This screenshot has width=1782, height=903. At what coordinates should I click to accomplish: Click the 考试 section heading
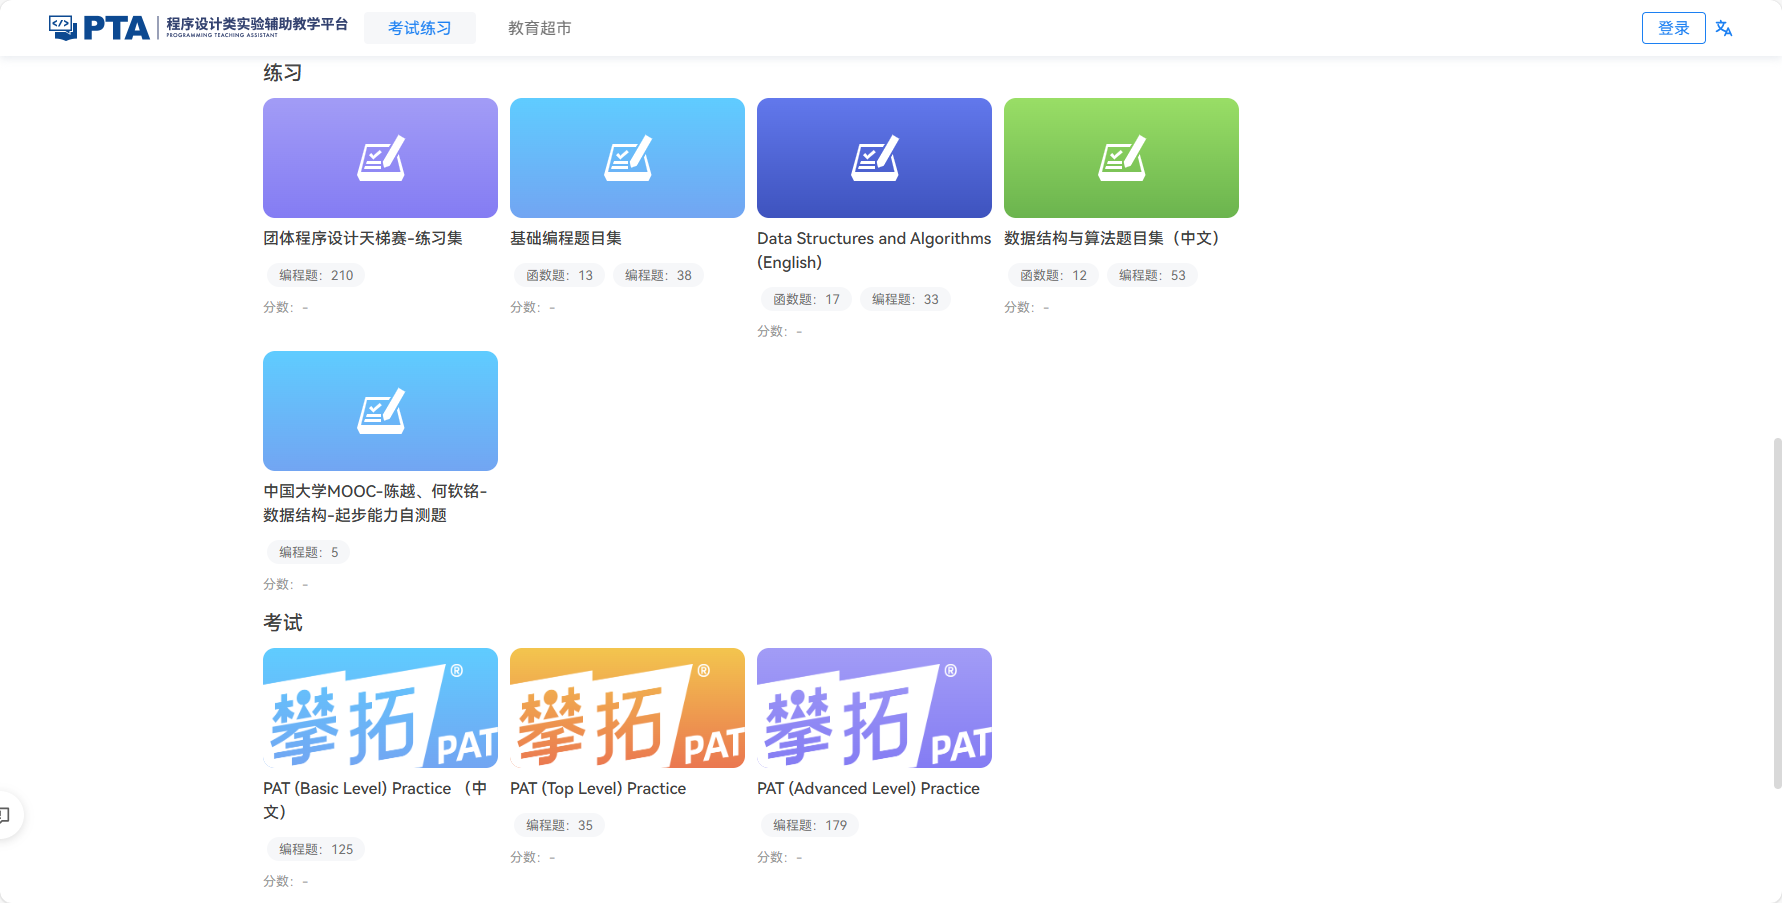[x=283, y=623]
